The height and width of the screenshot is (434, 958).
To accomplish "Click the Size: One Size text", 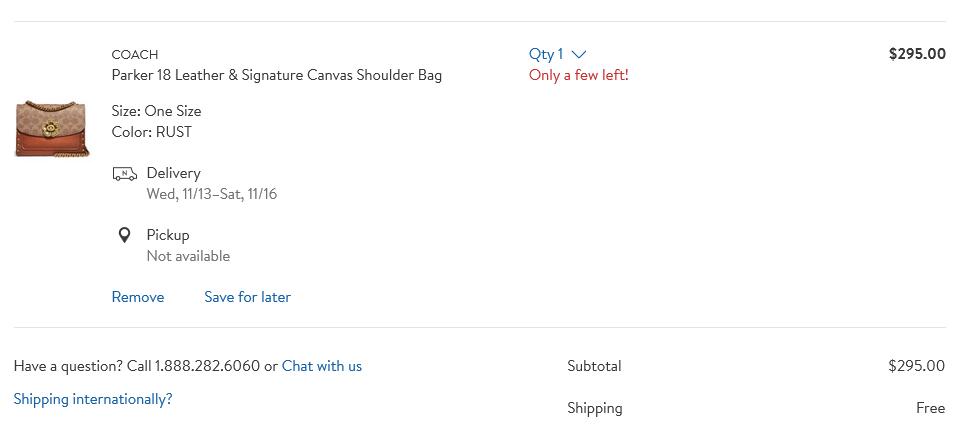I will 156,111.
